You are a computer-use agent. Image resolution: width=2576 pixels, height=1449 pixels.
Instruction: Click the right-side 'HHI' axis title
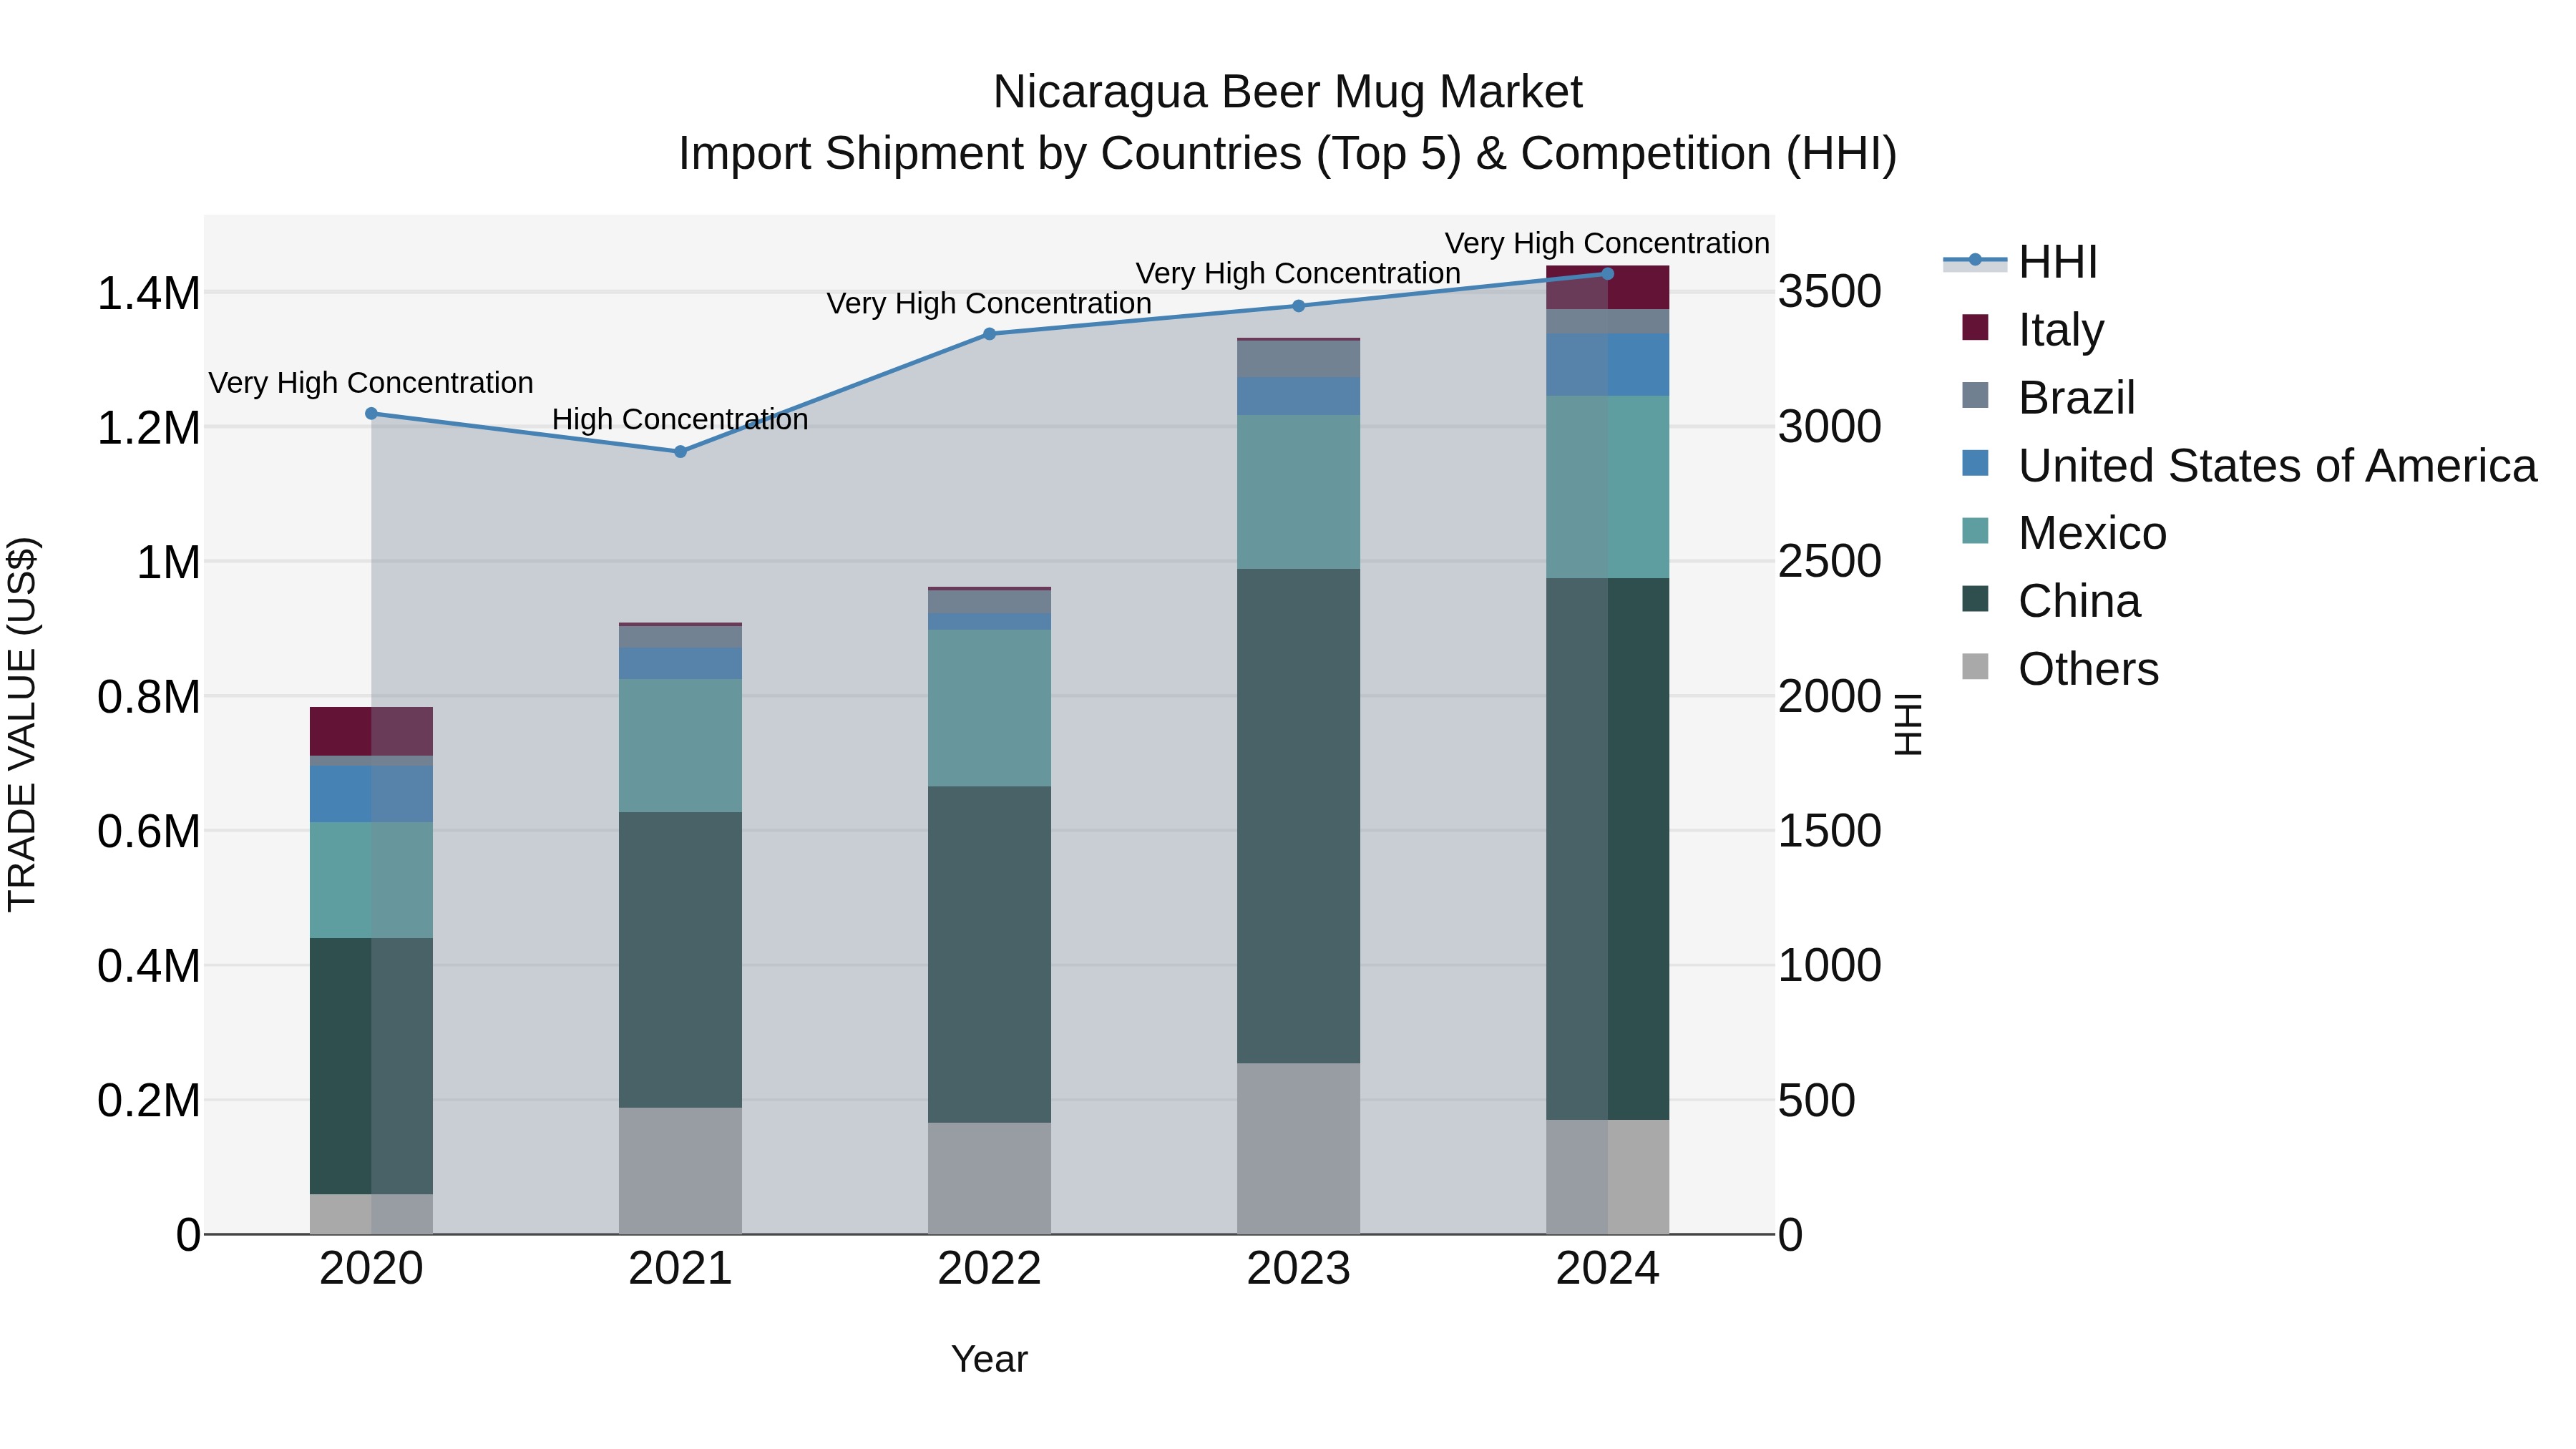pos(1908,724)
